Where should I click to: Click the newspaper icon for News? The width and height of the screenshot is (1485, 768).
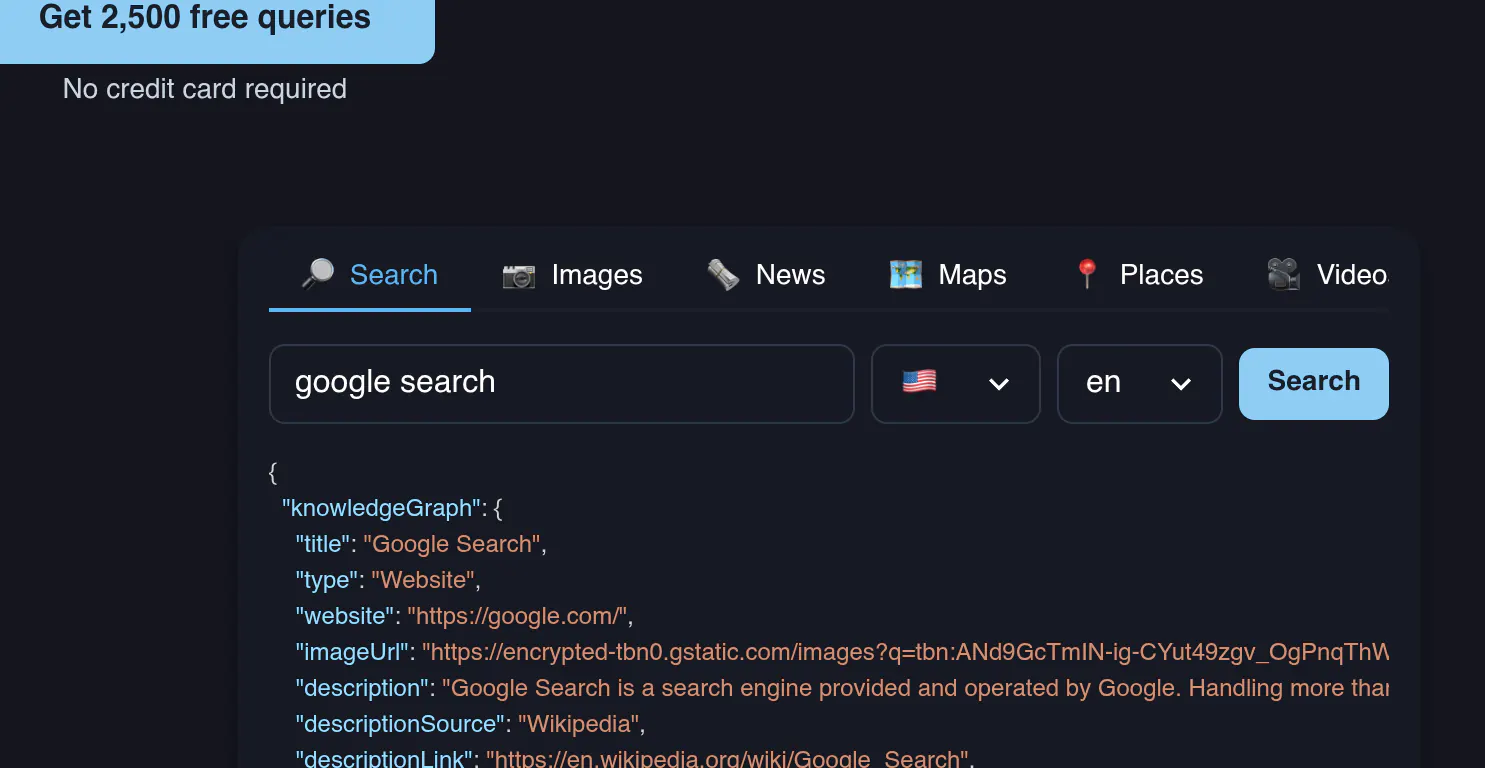pyautogui.click(x=723, y=275)
